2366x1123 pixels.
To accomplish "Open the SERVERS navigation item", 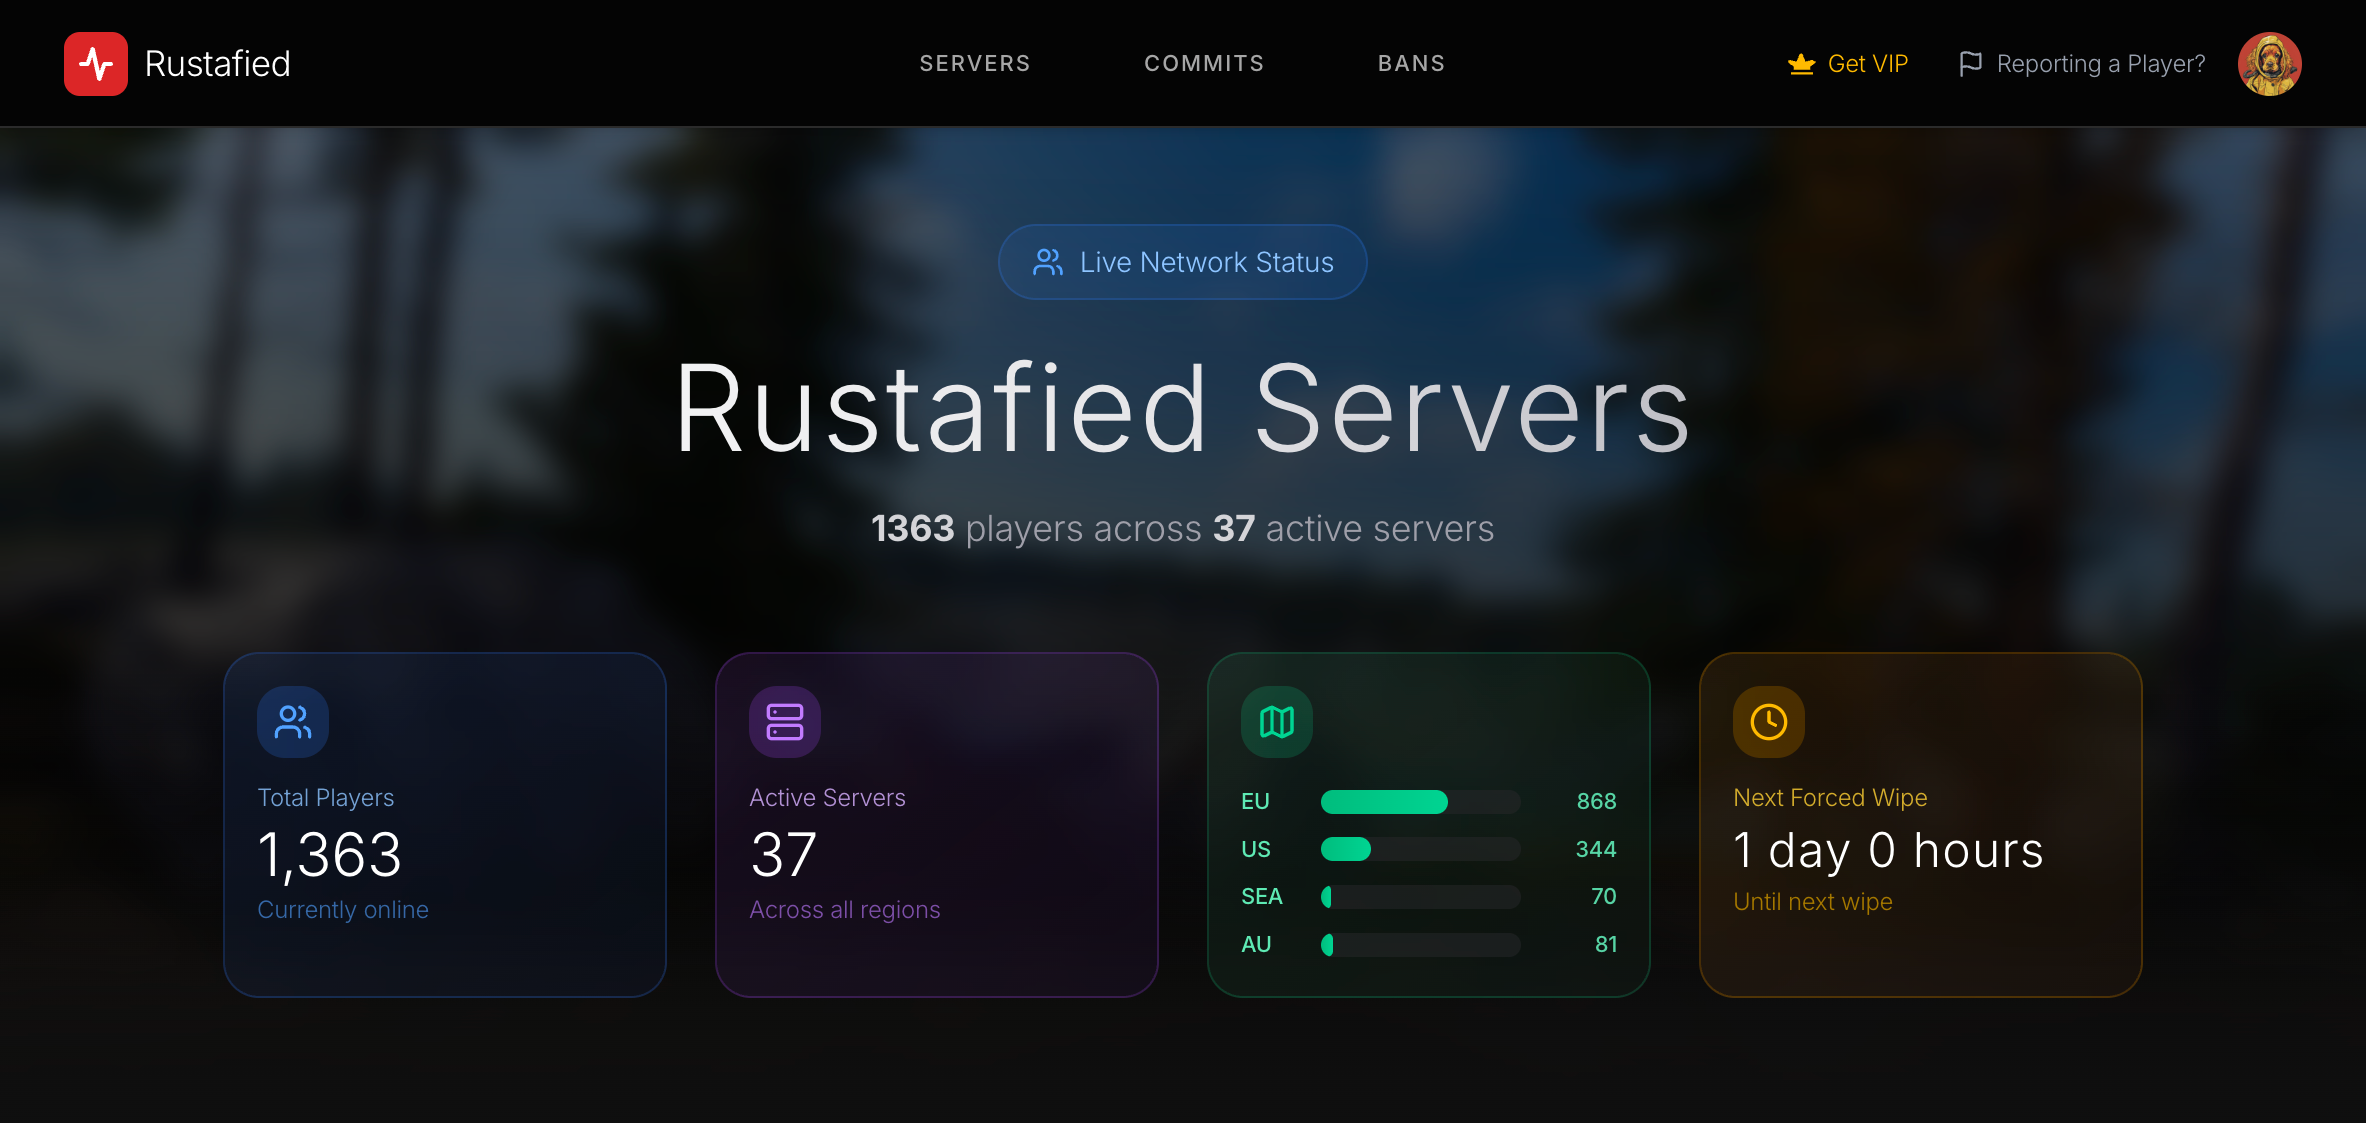I will click(x=975, y=64).
